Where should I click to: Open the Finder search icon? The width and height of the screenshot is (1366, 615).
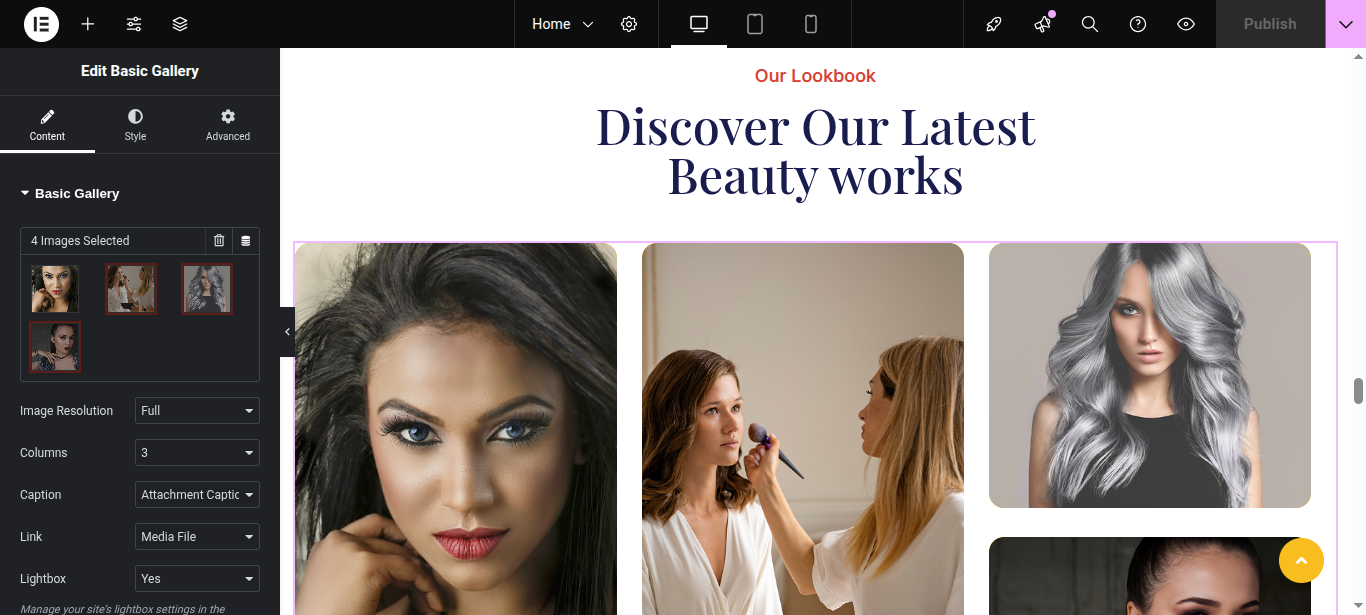click(x=1090, y=24)
